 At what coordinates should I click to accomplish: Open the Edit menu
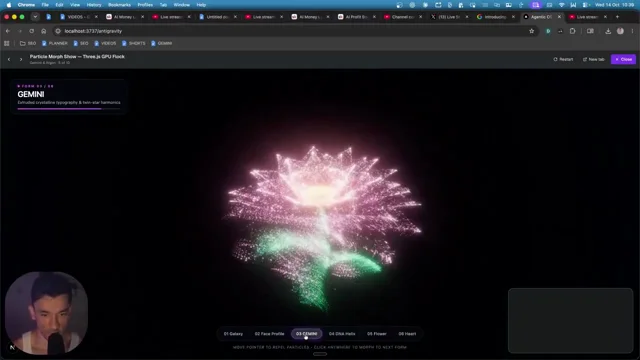(59, 5)
